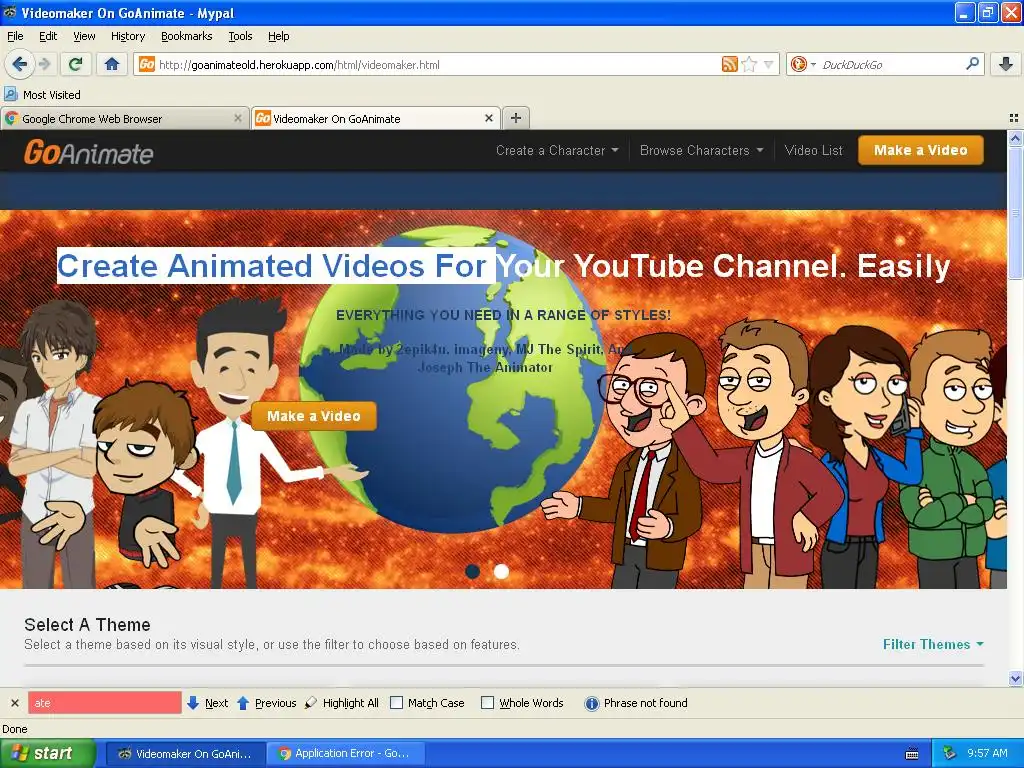This screenshot has width=1024, height=768.
Task: Open the Edit menu
Action: coord(48,36)
